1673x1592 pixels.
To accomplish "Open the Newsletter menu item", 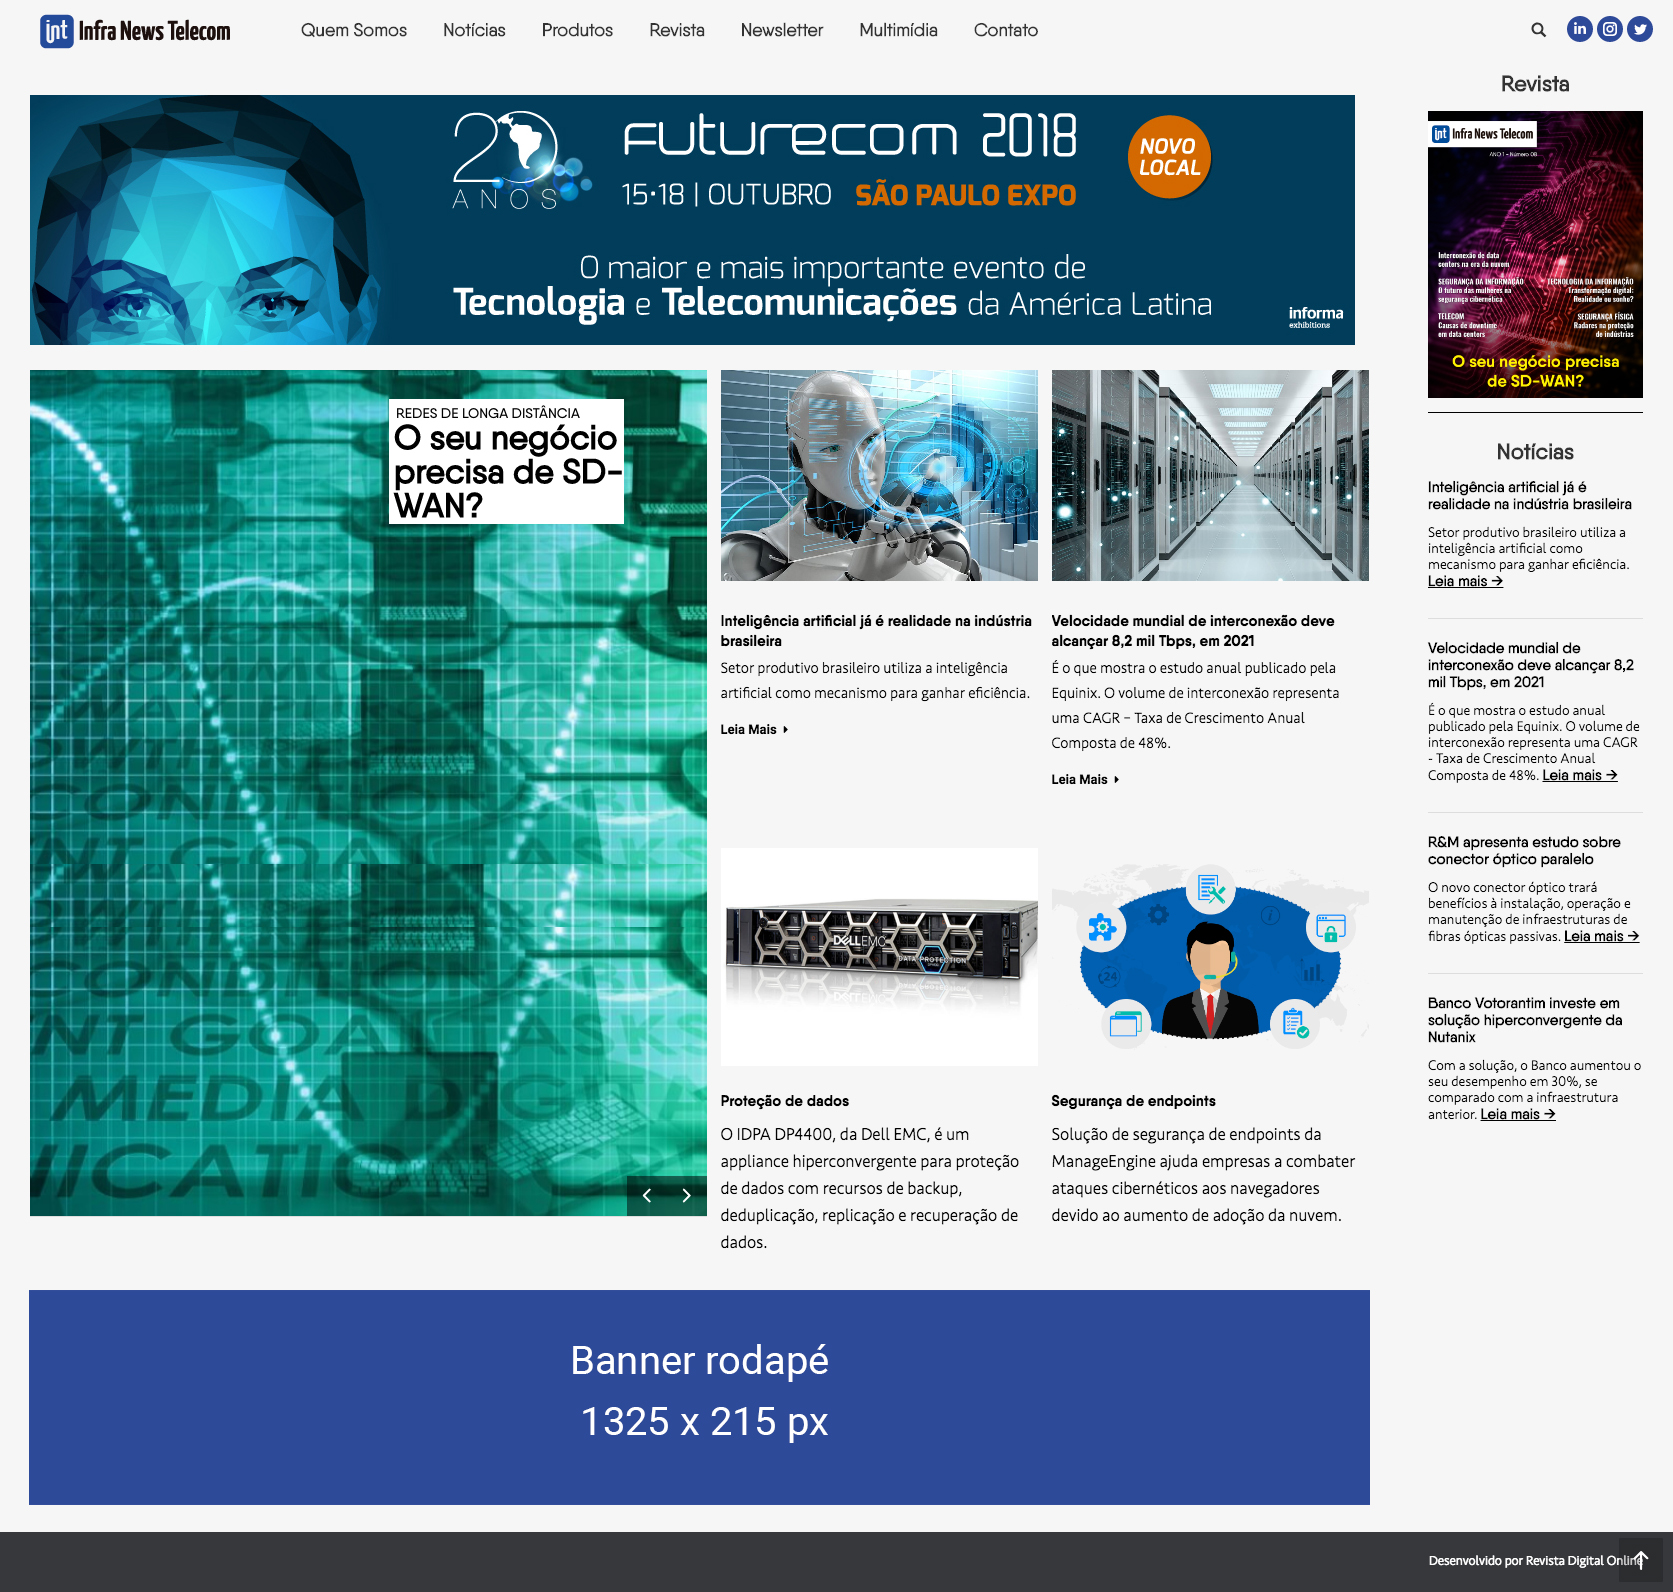I will click(782, 30).
